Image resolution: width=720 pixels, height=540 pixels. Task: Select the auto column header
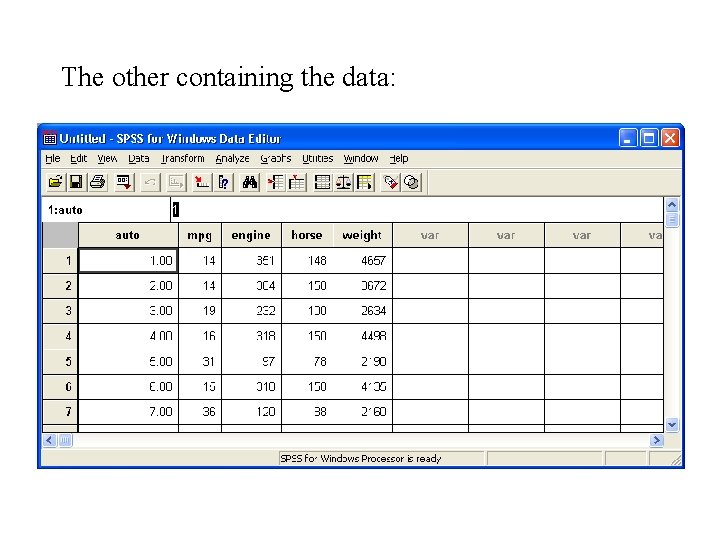tap(128, 235)
